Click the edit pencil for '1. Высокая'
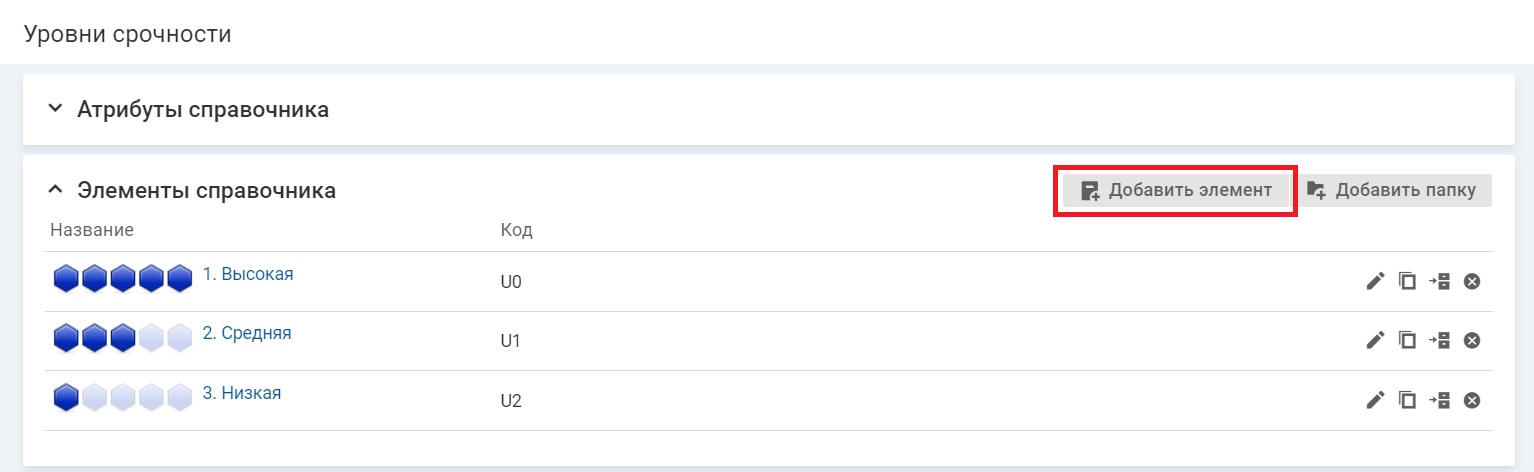Screen dimensions: 1534x472 click(1375, 282)
